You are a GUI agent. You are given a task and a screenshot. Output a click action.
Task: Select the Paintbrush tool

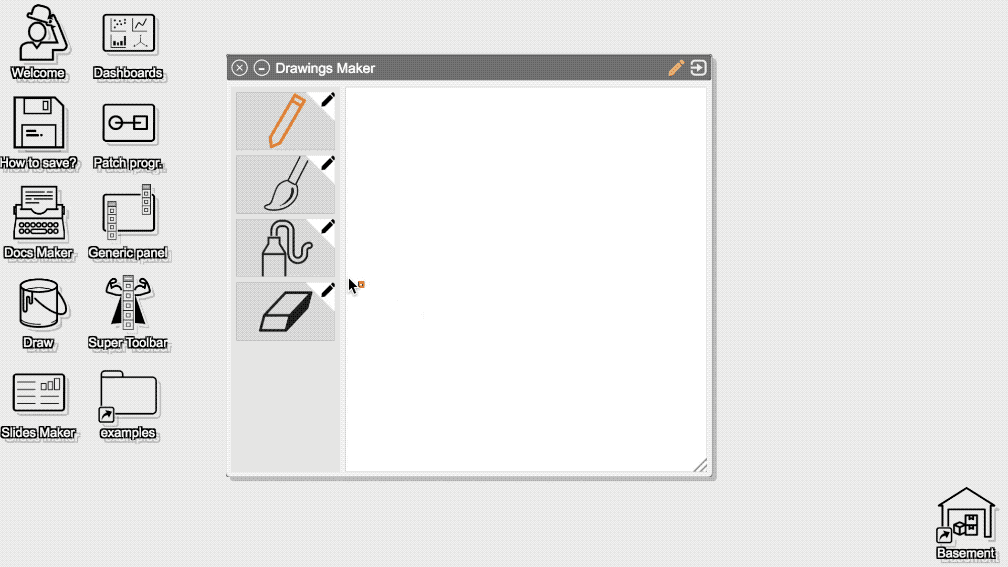[x=285, y=184]
